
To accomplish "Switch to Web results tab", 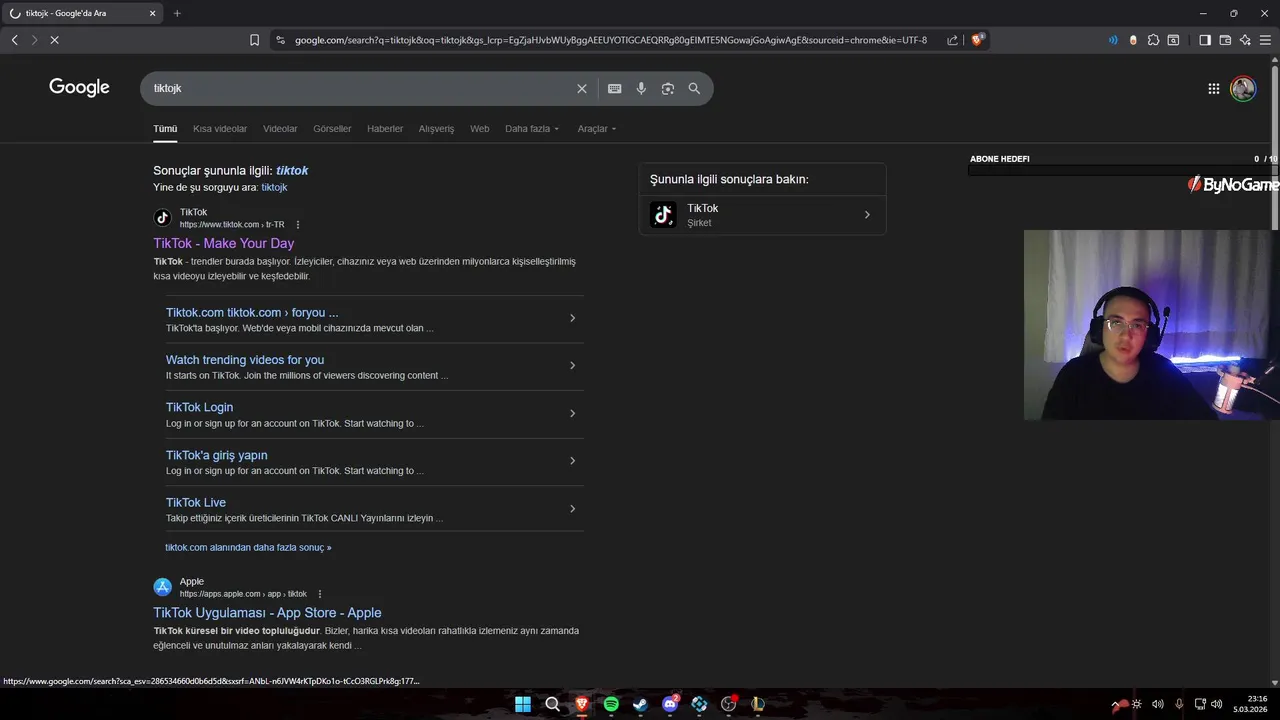I will [480, 129].
